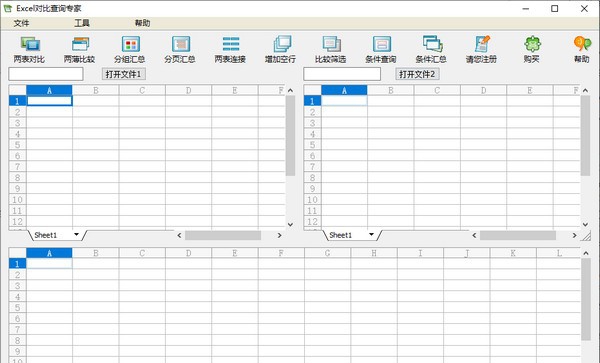Open the 文件 menu
This screenshot has width=600, height=363.
click(x=21, y=23)
